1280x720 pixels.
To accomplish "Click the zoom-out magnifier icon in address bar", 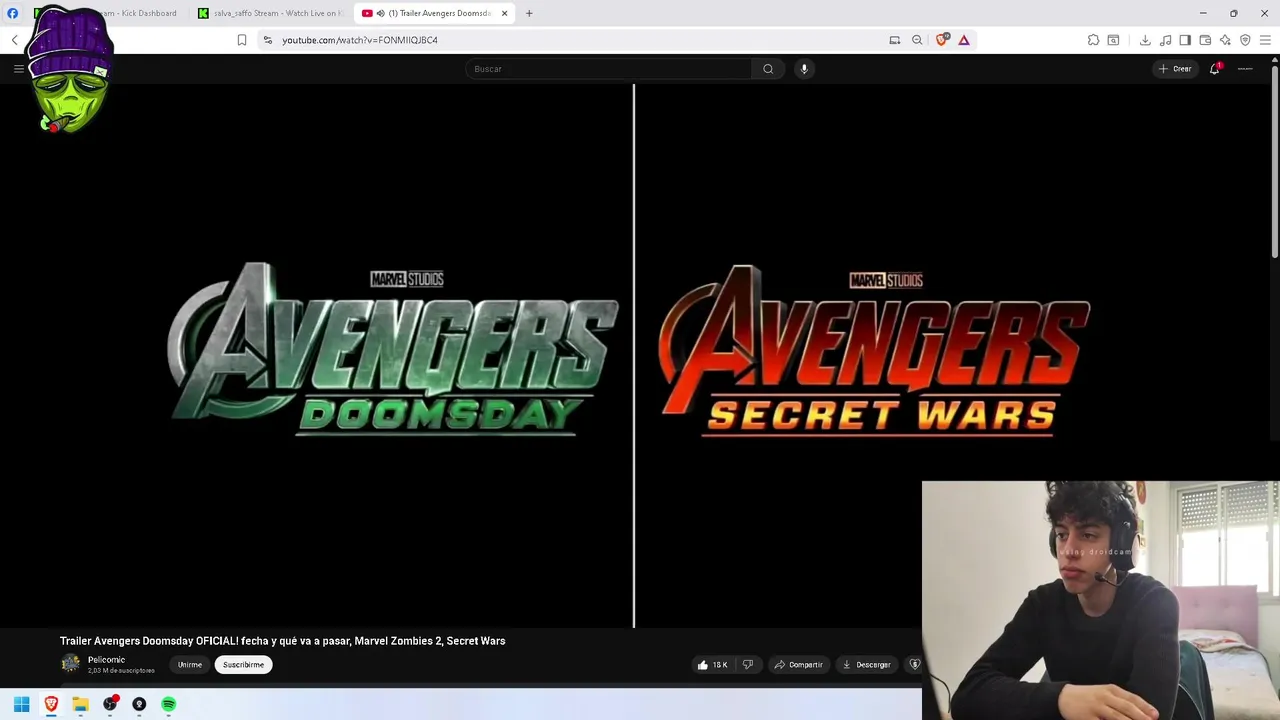I will coord(917,40).
